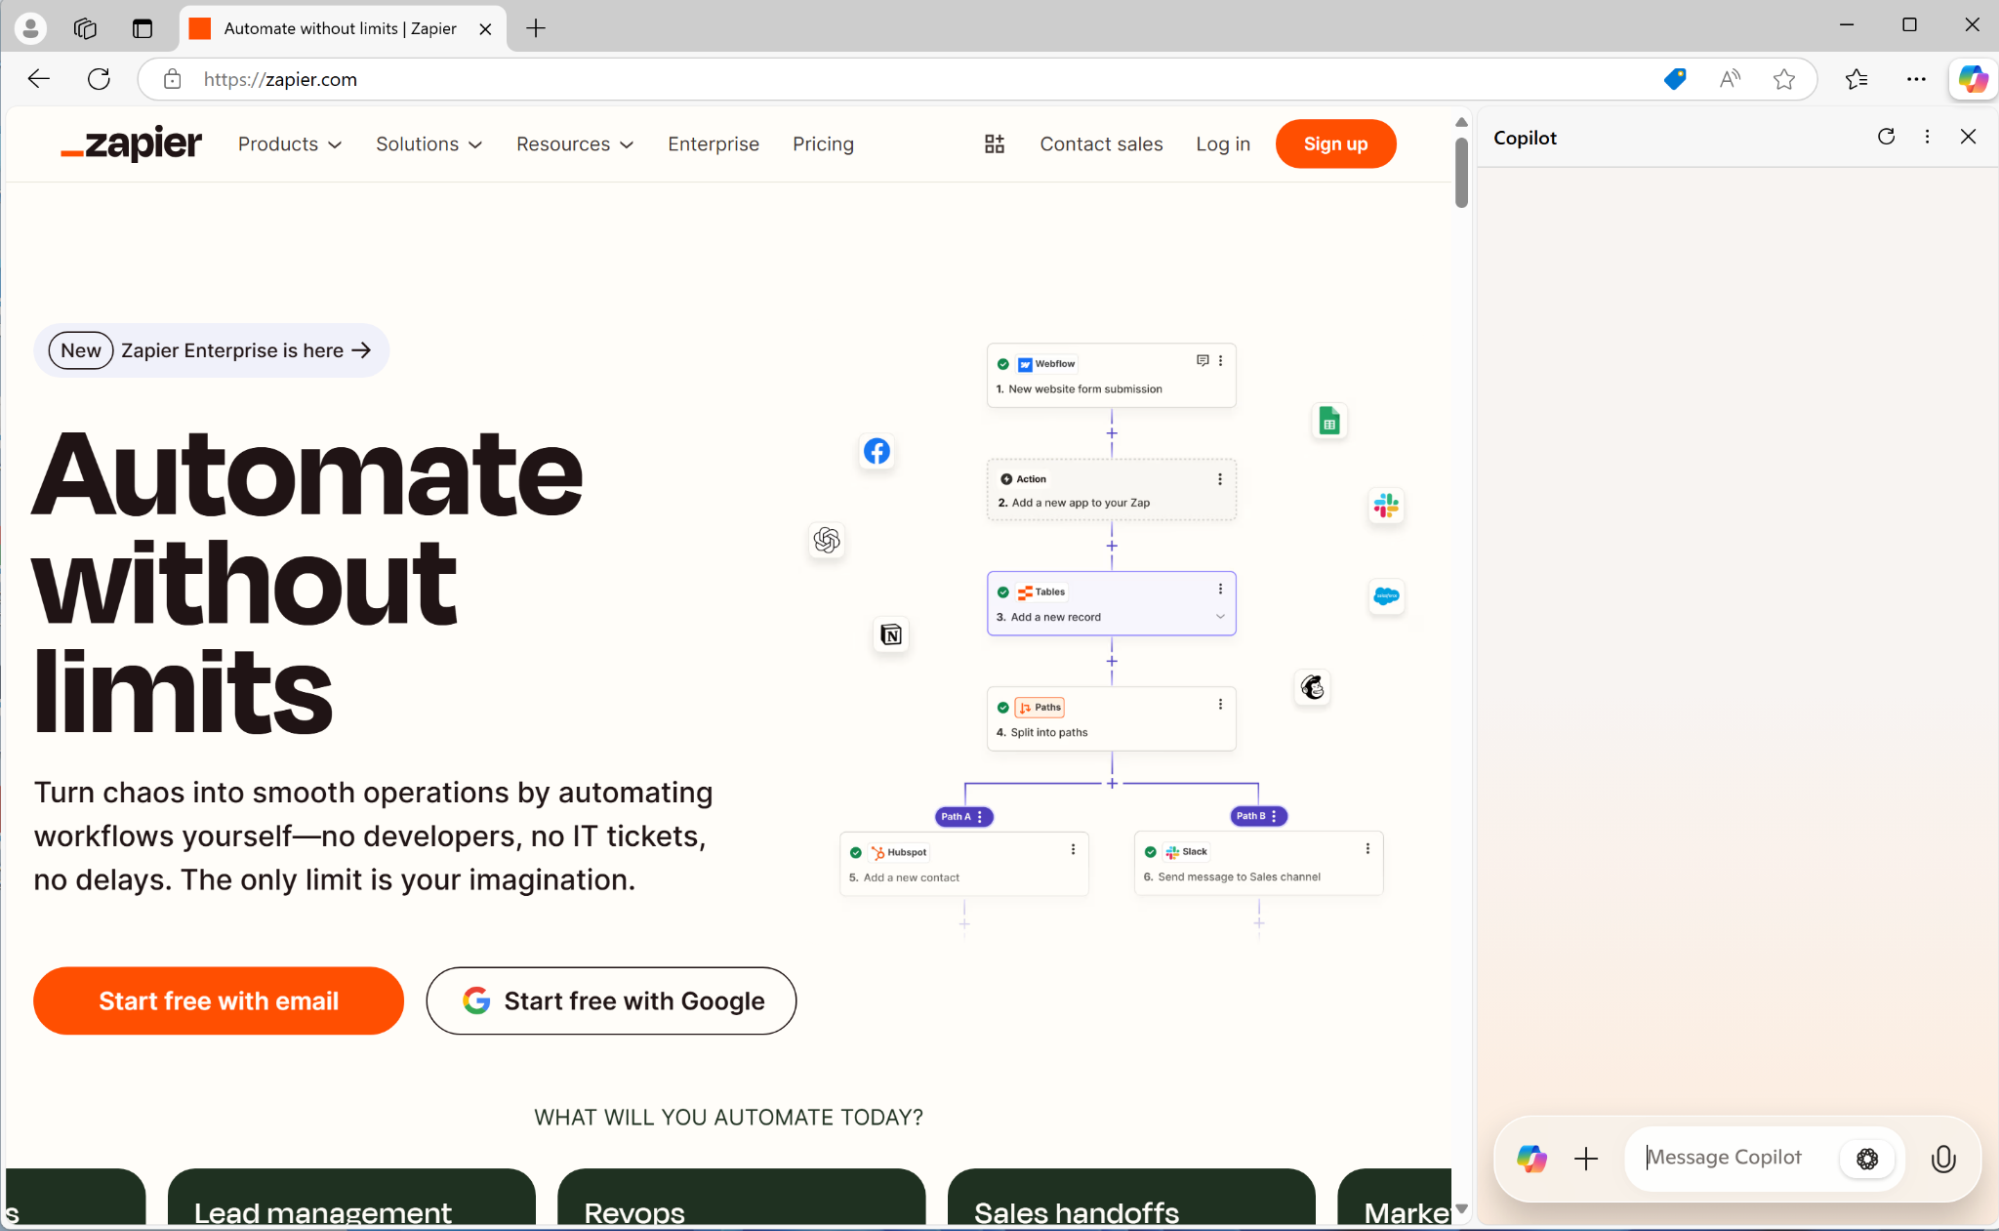The image size is (1999, 1231).
Task: Click the Mailchimp monkey icon
Action: (1313, 687)
